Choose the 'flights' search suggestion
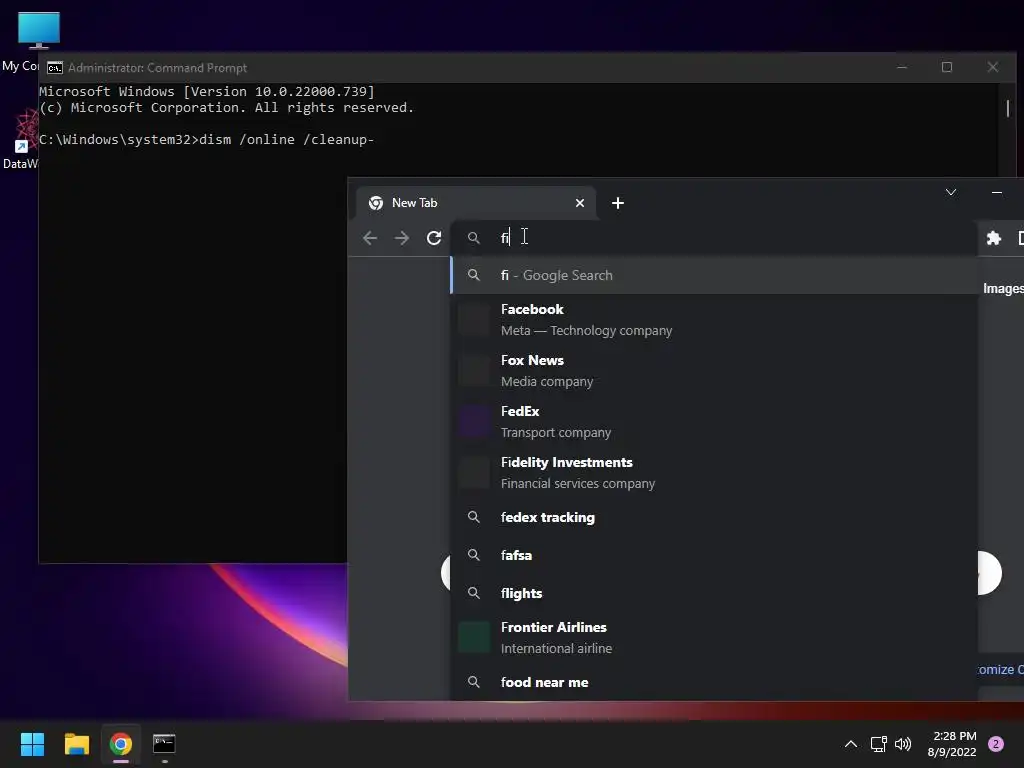 click(x=714, y=593)
